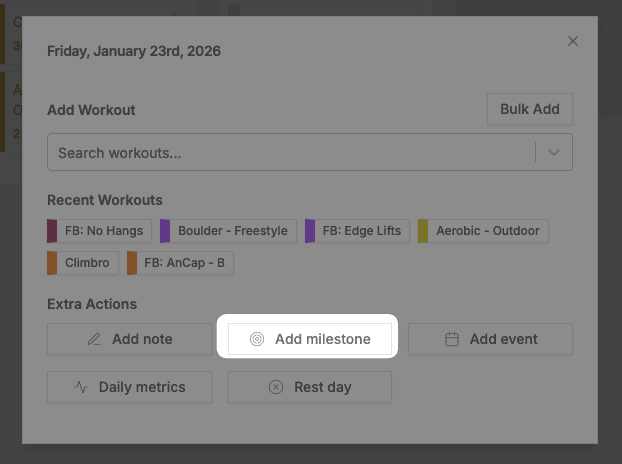Choose Boulder - Freestyle workout

click(232, 231)
